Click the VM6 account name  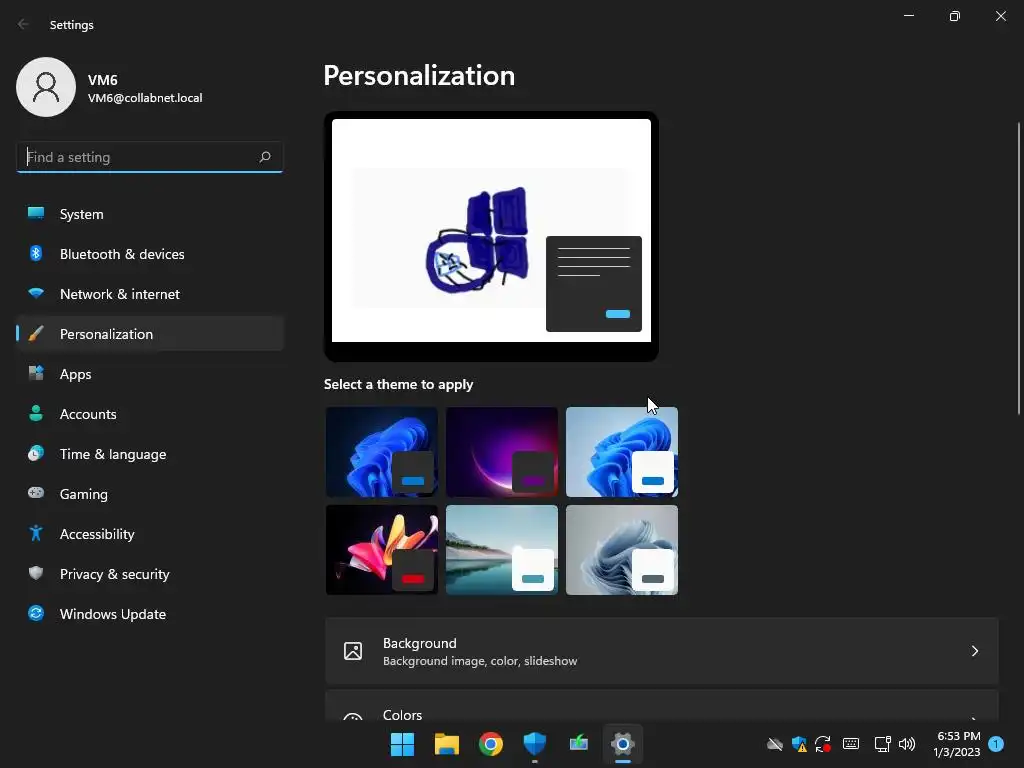point(103,80)
